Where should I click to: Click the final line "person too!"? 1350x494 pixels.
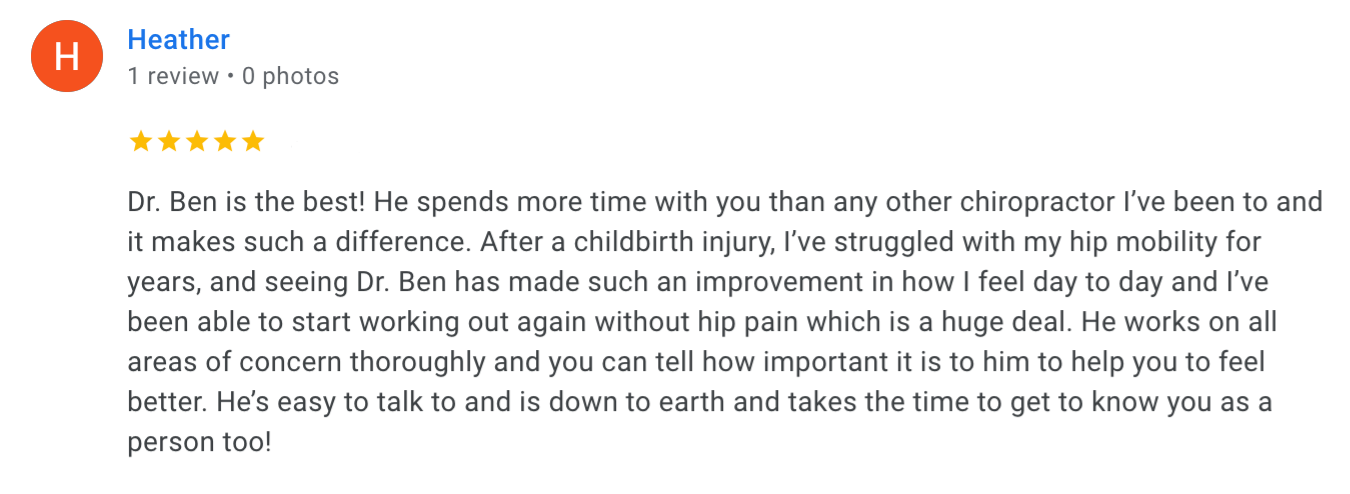pyautogui.click(x=200, y=443)
